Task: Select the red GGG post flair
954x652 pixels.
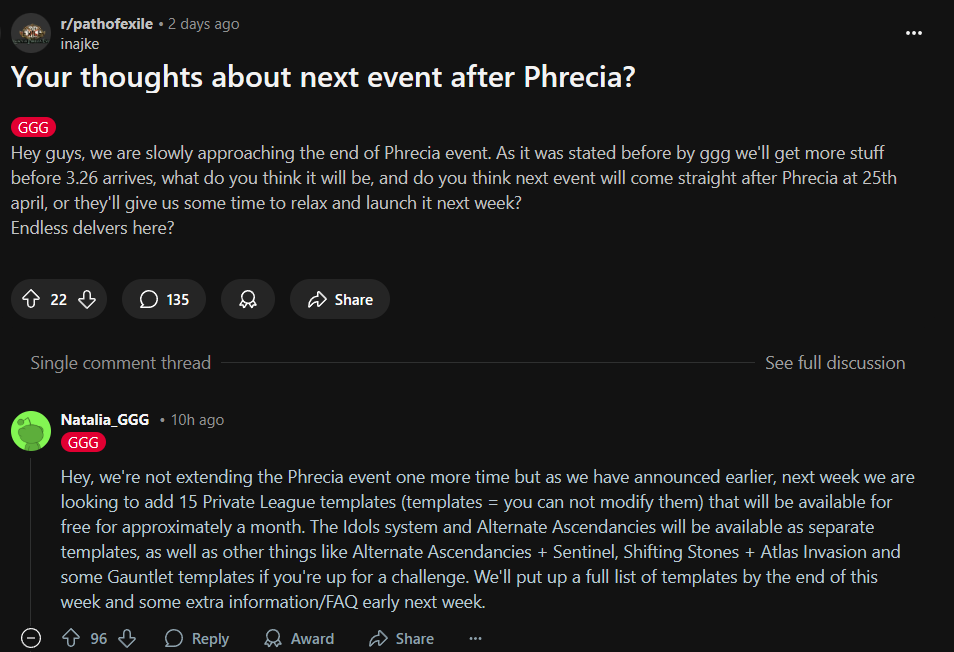Action: [x=33, y=128]
